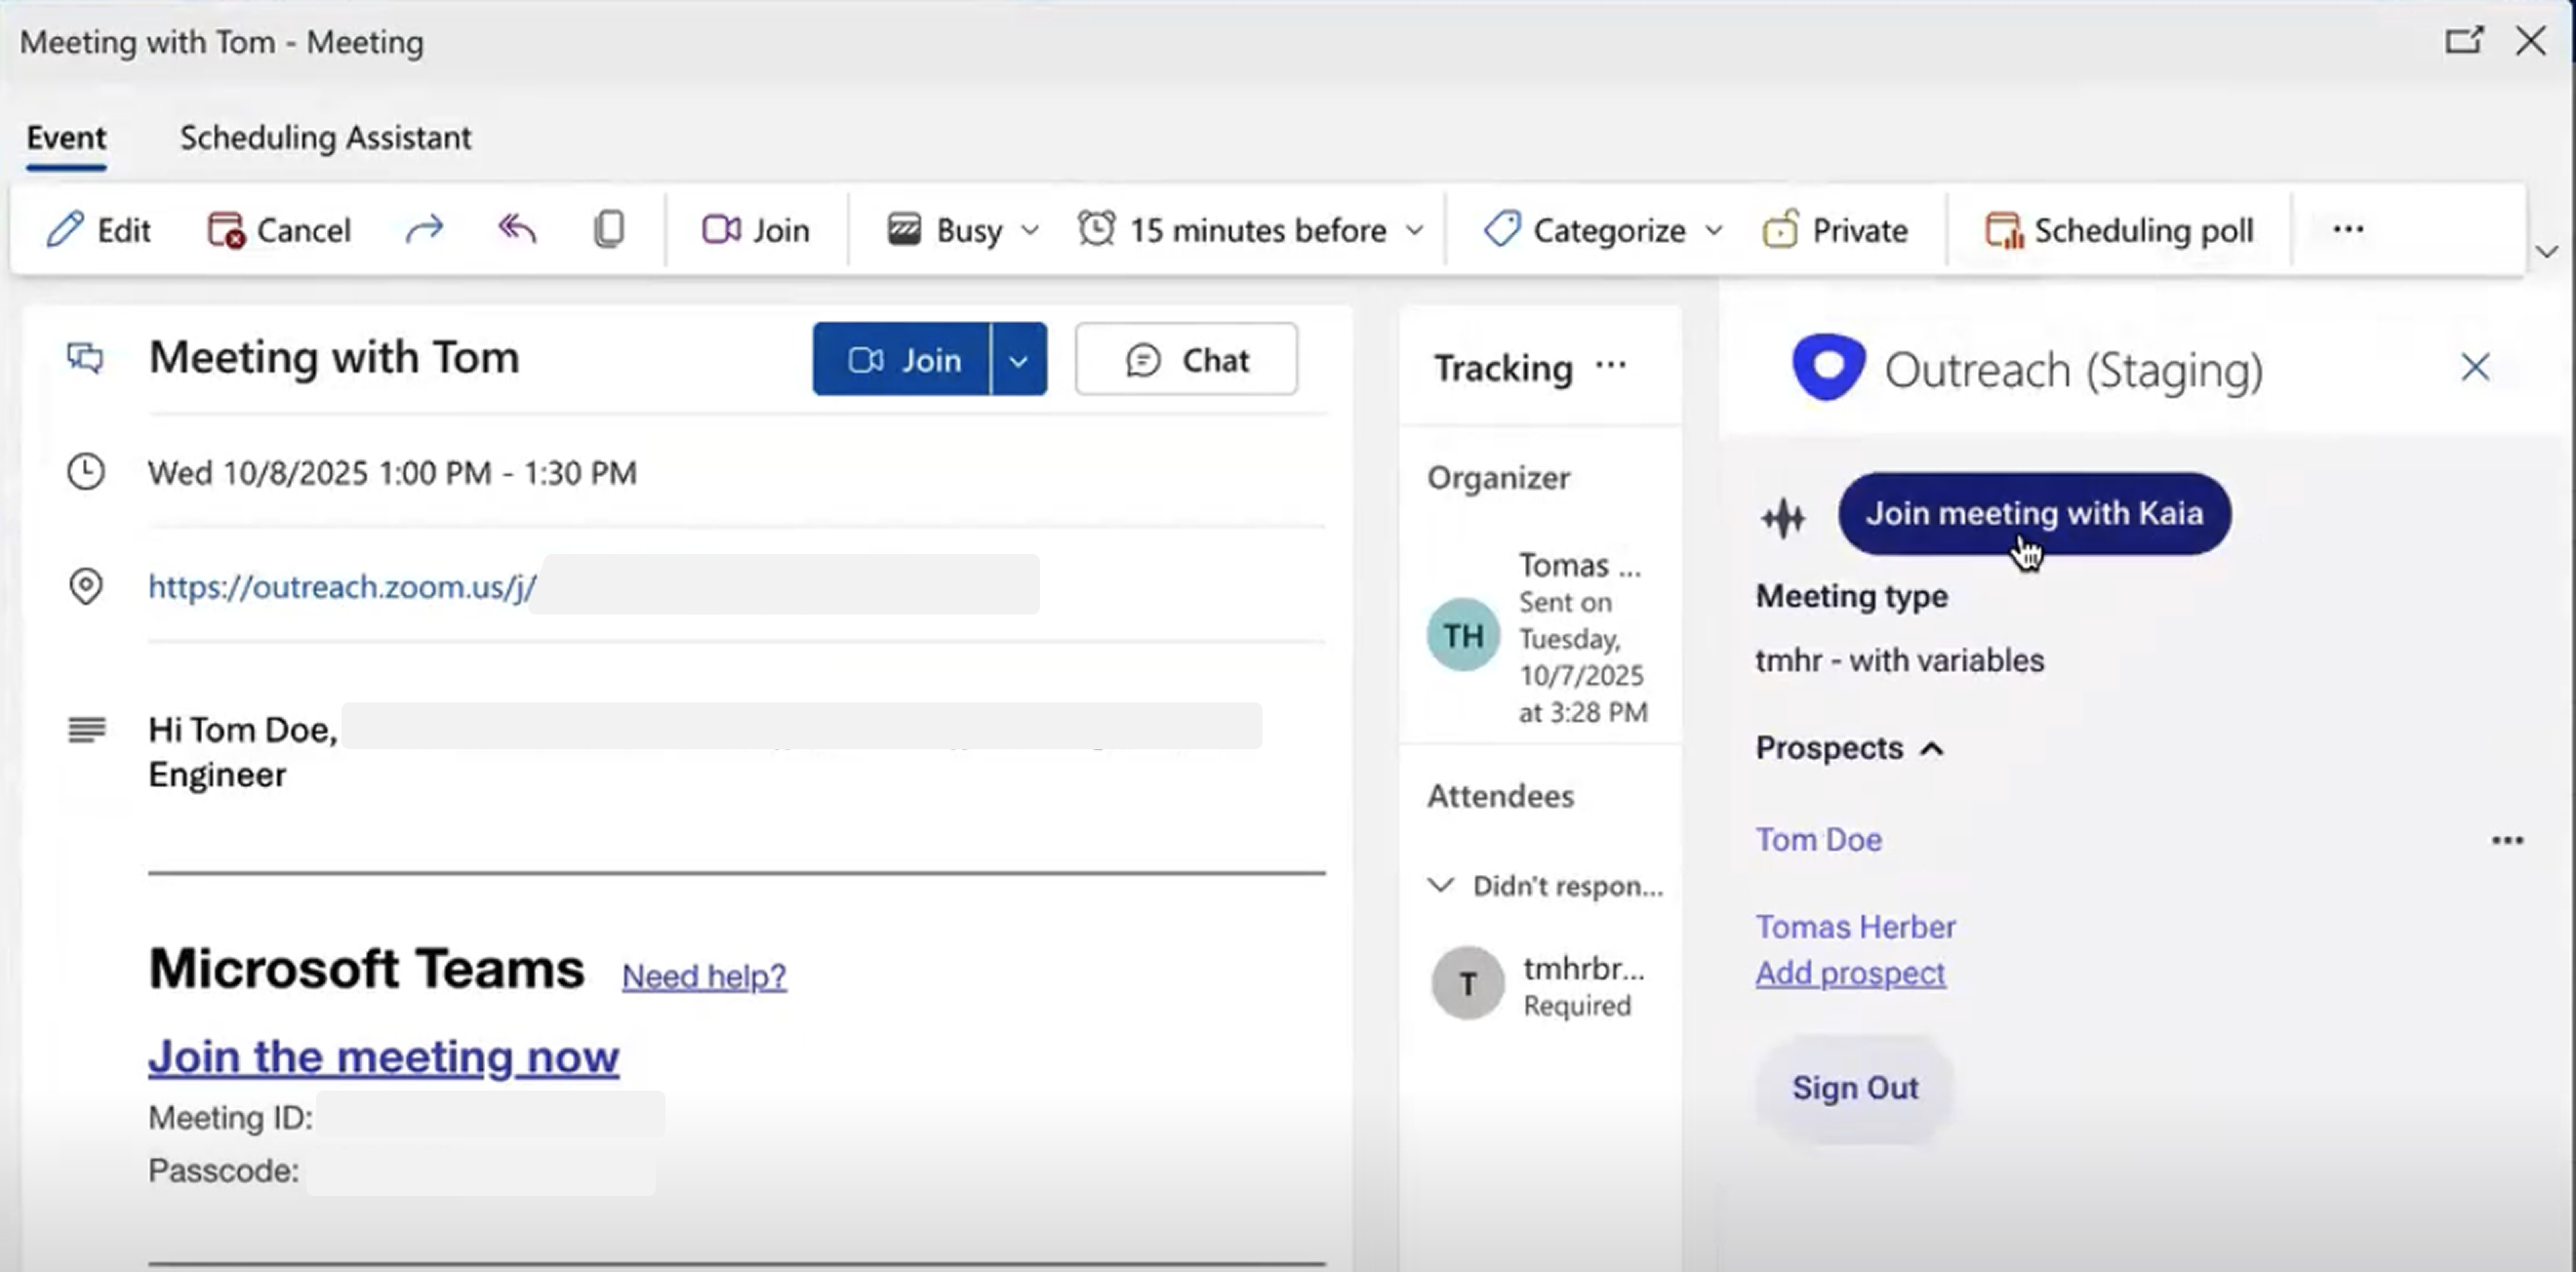
Task: Click the Kaia audio waveform icon
Action: coord(1783,518)
